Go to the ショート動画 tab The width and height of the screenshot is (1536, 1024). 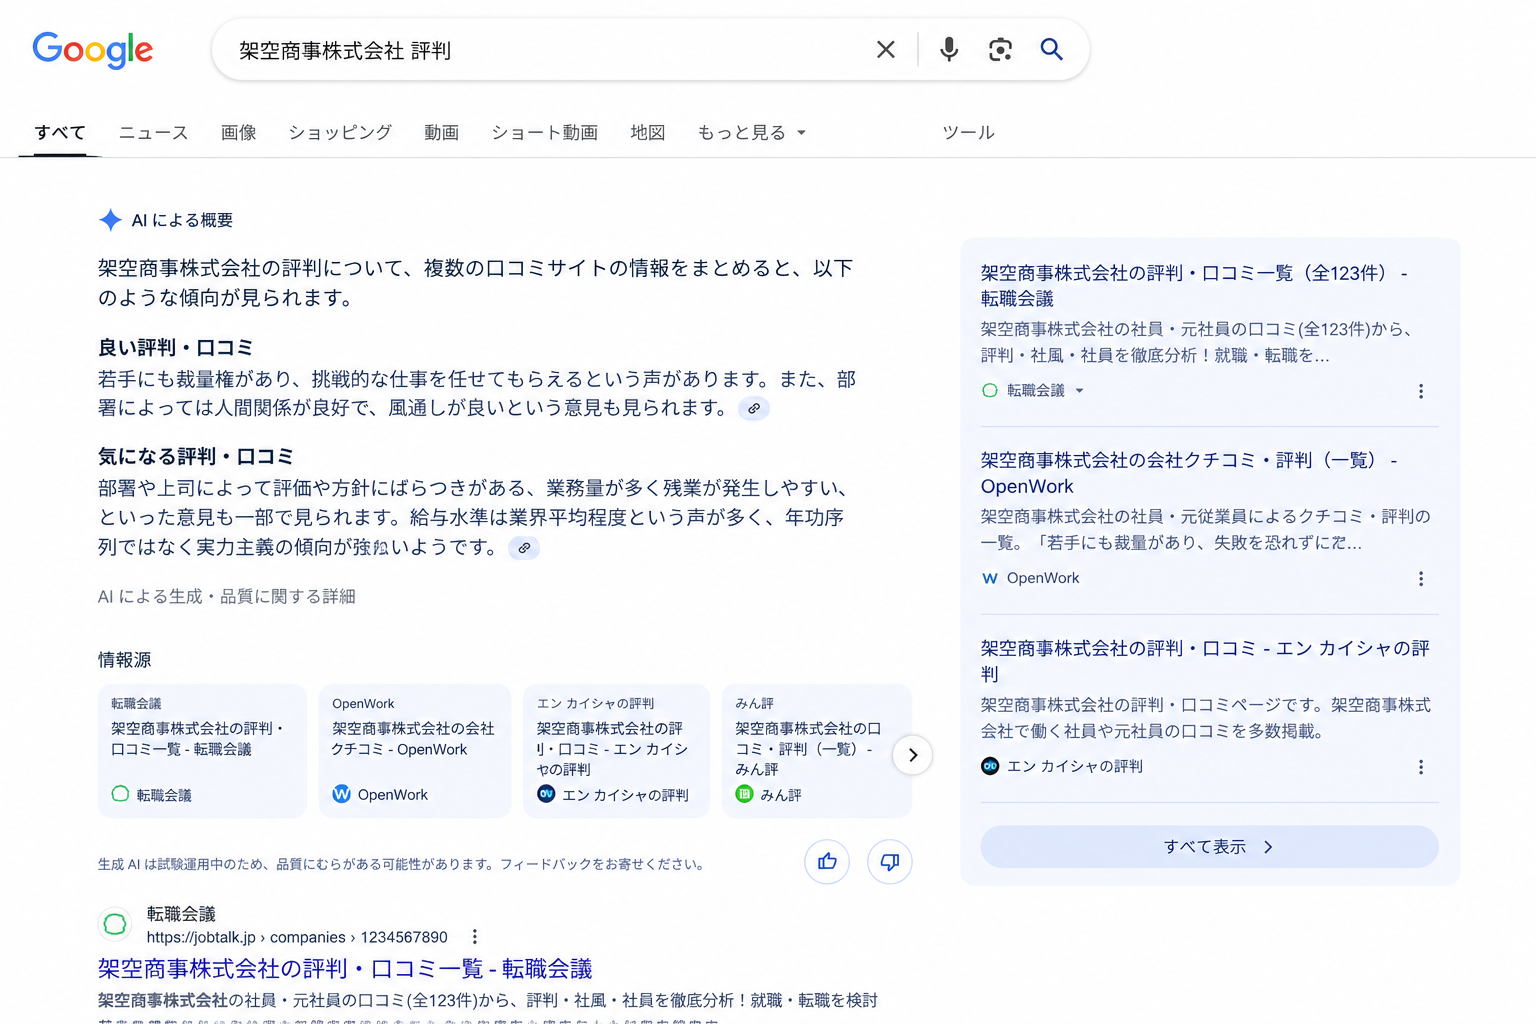[544, 133]
